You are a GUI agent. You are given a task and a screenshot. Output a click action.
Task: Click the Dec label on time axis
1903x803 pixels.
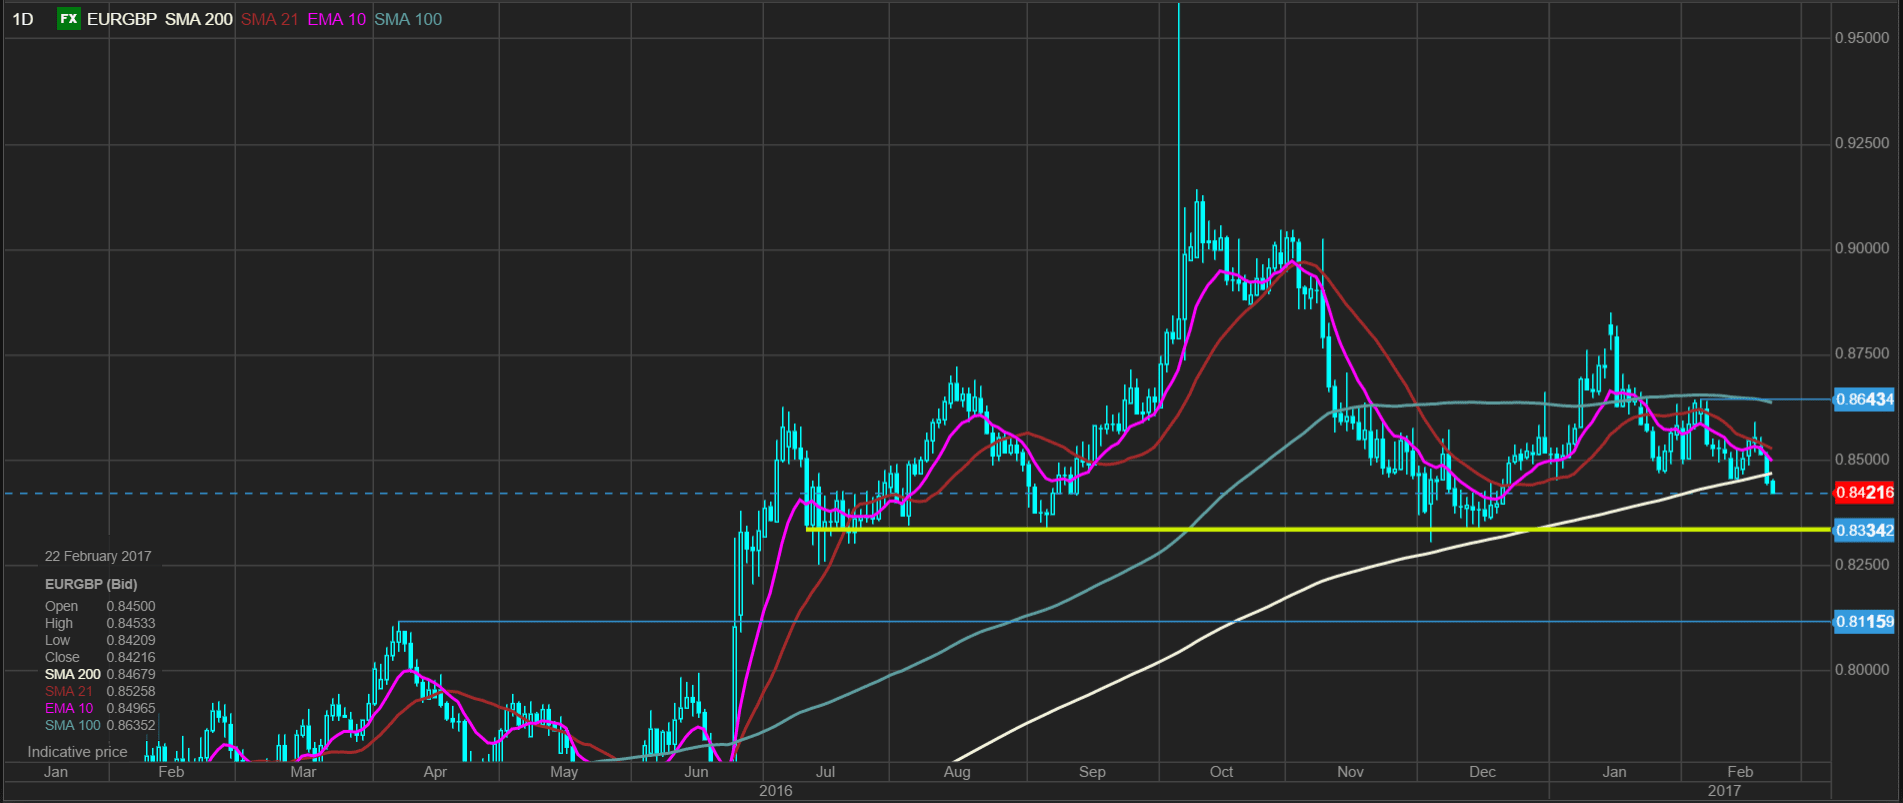pyautogui.click(x=1482, y=772)
